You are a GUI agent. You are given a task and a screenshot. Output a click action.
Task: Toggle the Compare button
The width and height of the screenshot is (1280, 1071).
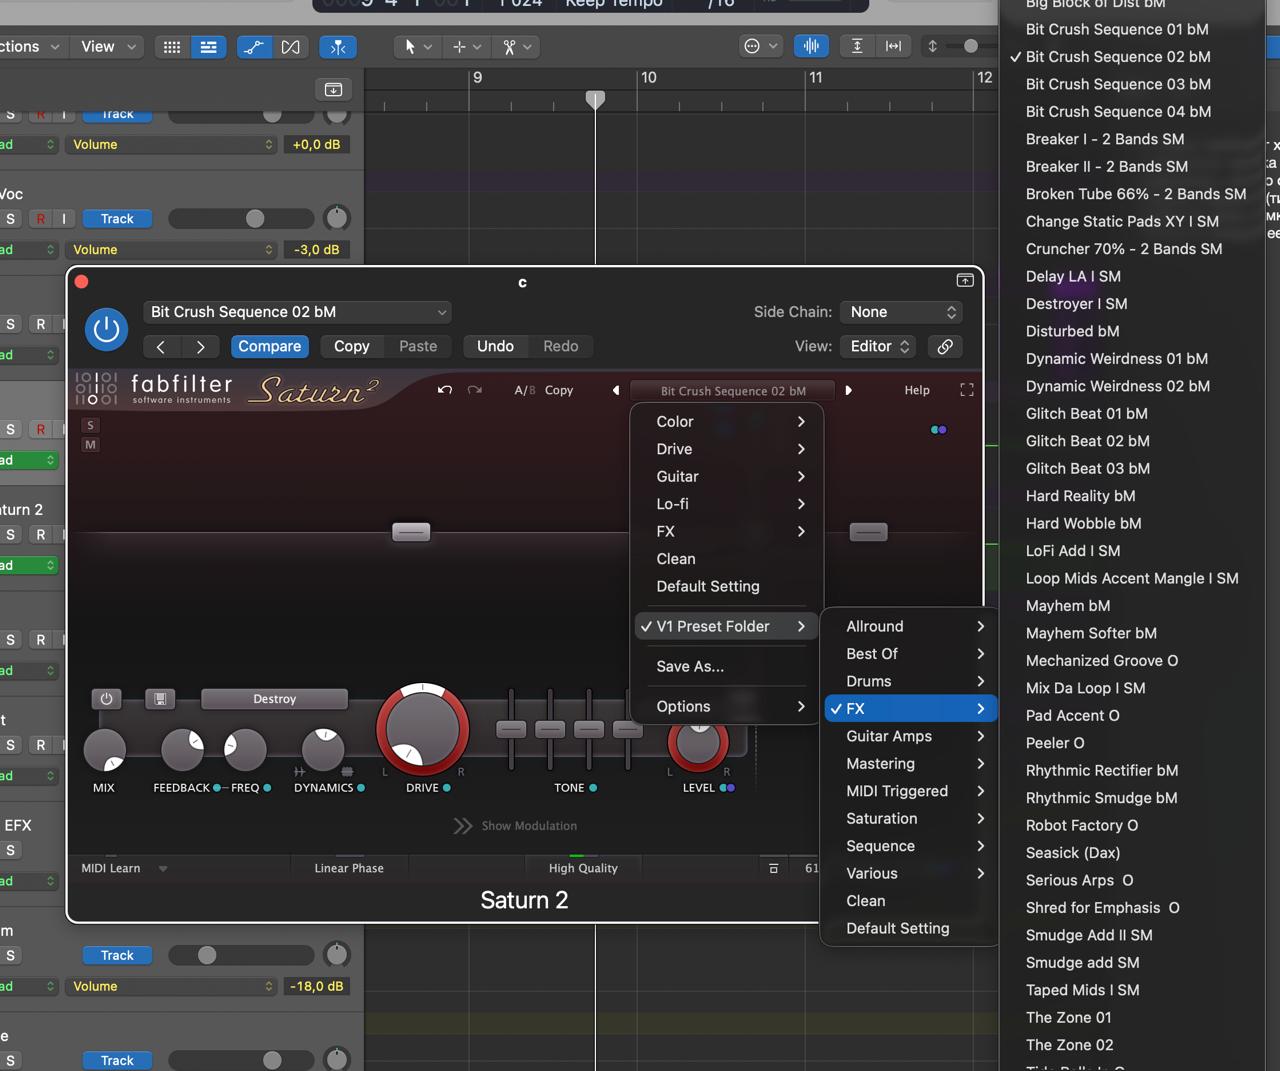coord(269,346)
